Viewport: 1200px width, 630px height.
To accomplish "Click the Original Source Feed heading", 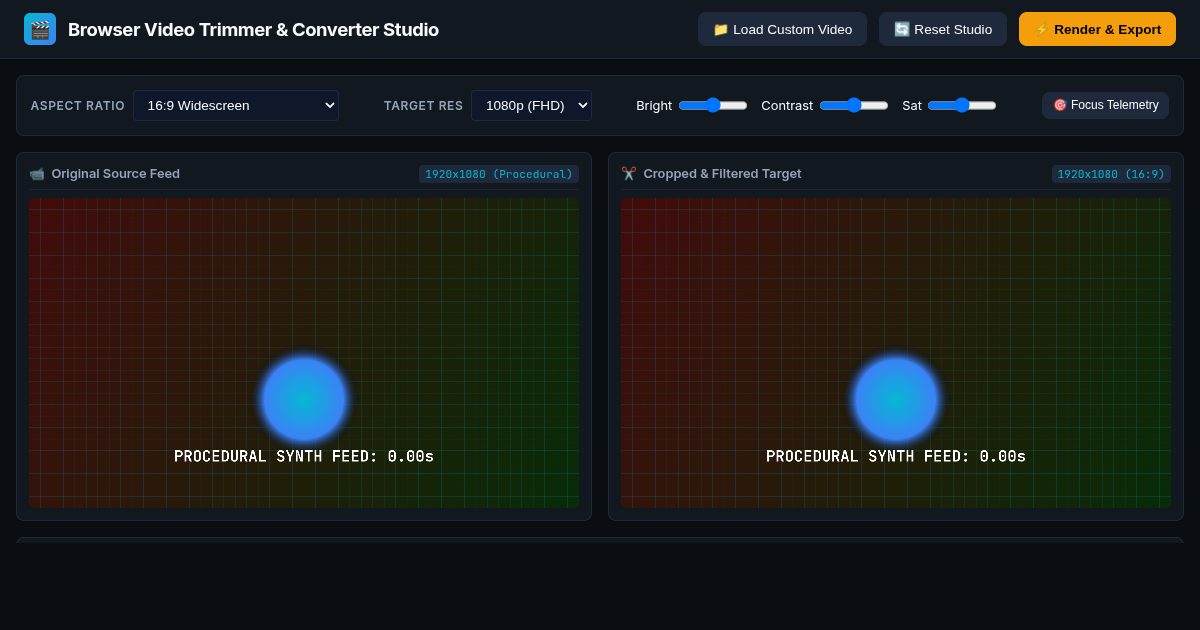I will click(116, 174).
